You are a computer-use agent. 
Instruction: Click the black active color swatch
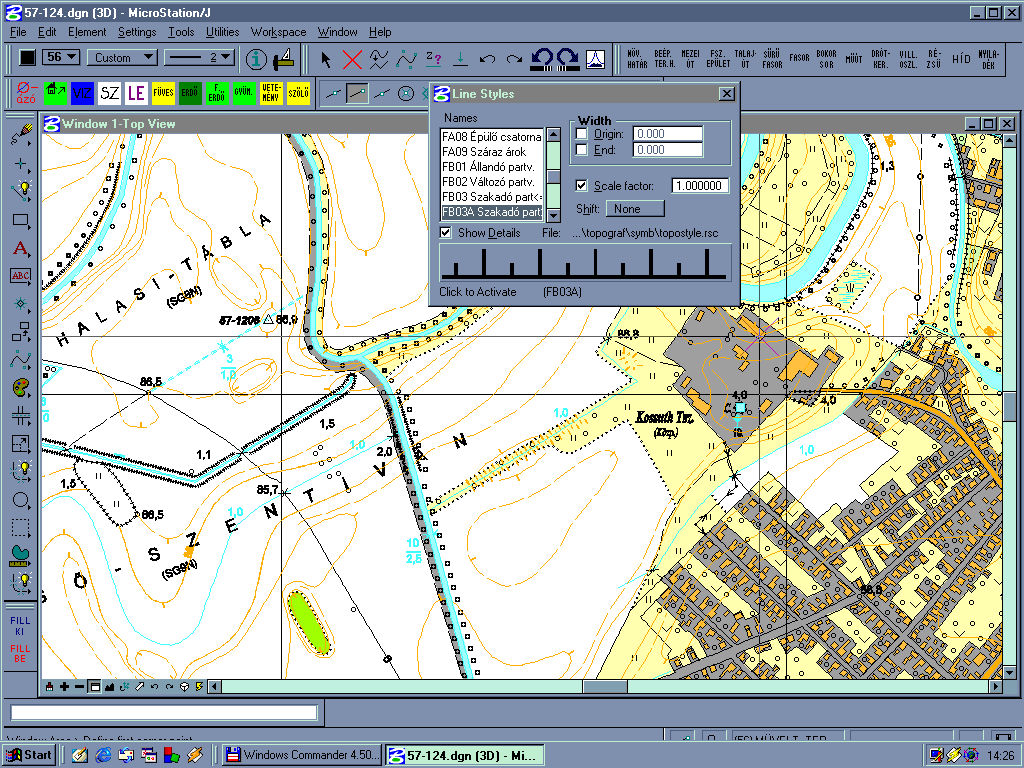pyautogui.click(x=27, y=58)
